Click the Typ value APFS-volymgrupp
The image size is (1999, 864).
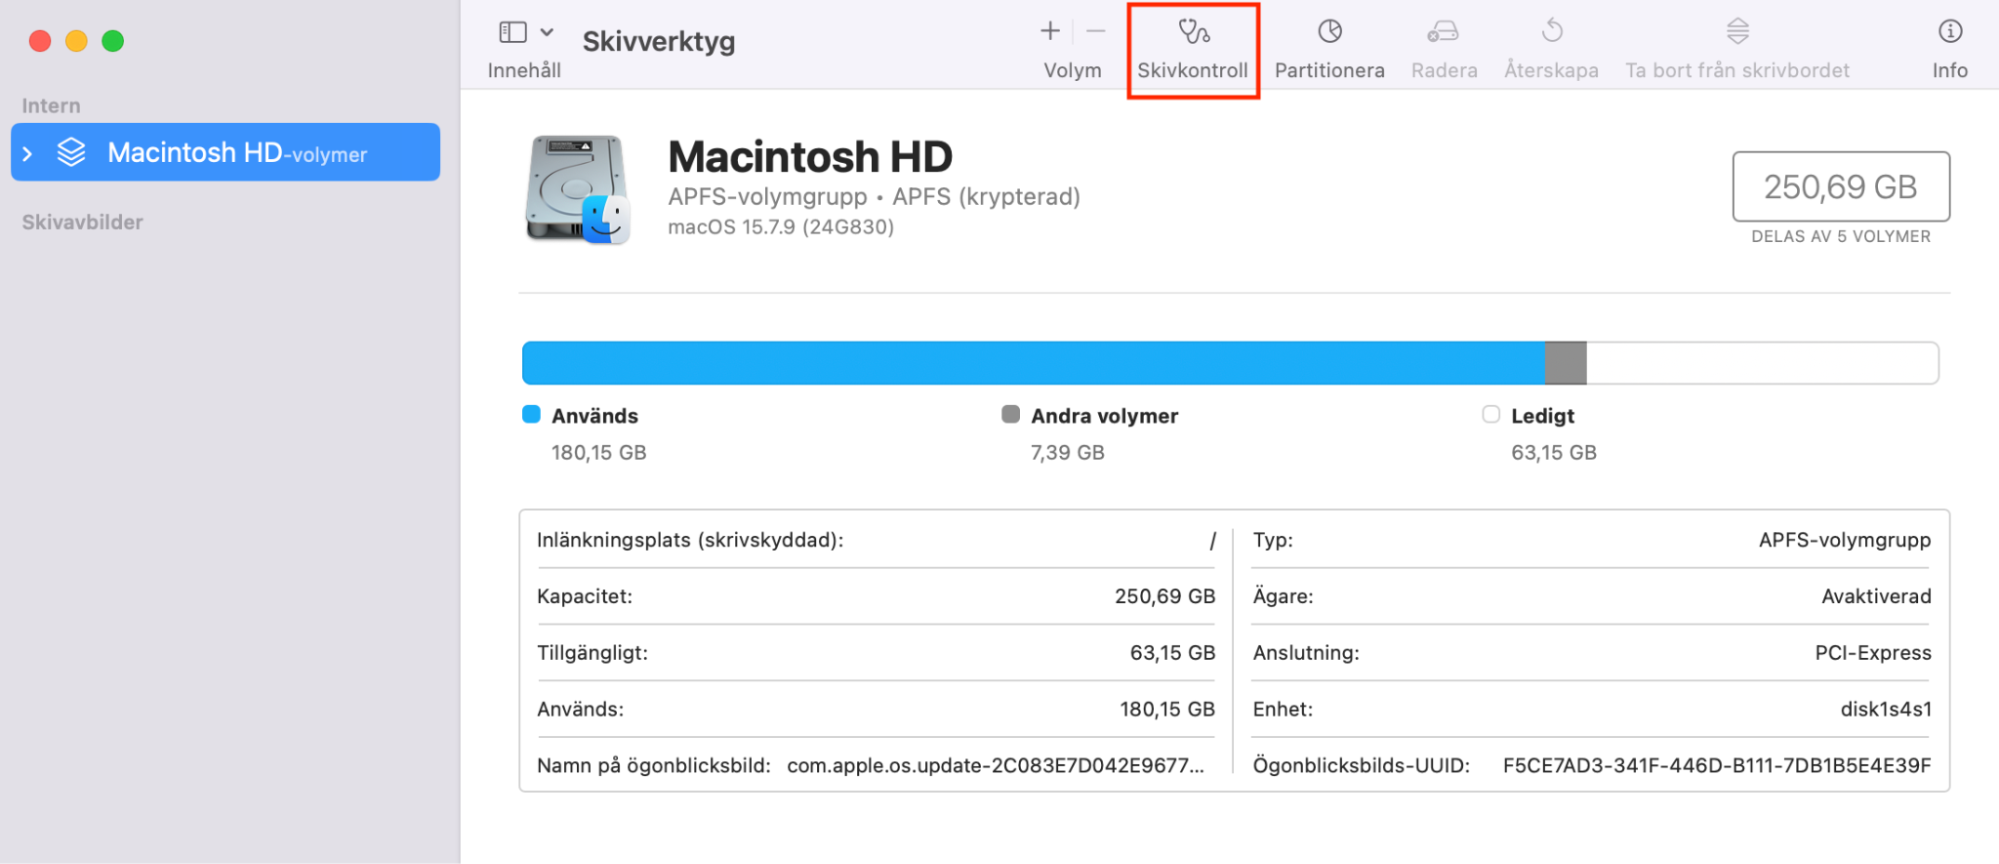pos(1845,540)
